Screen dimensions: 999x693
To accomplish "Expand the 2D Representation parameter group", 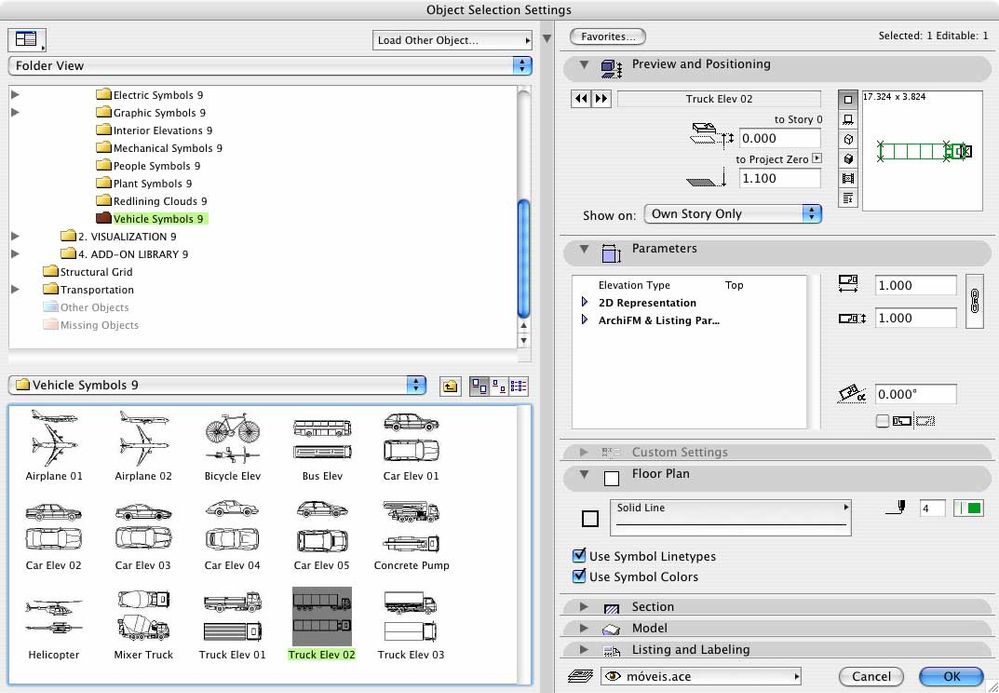I will tap(586, 303).
